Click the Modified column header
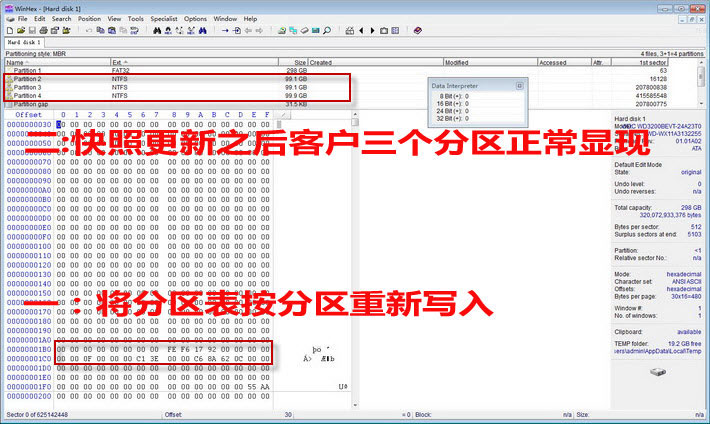This screenshot has height=424, width=710. (490, 62)
